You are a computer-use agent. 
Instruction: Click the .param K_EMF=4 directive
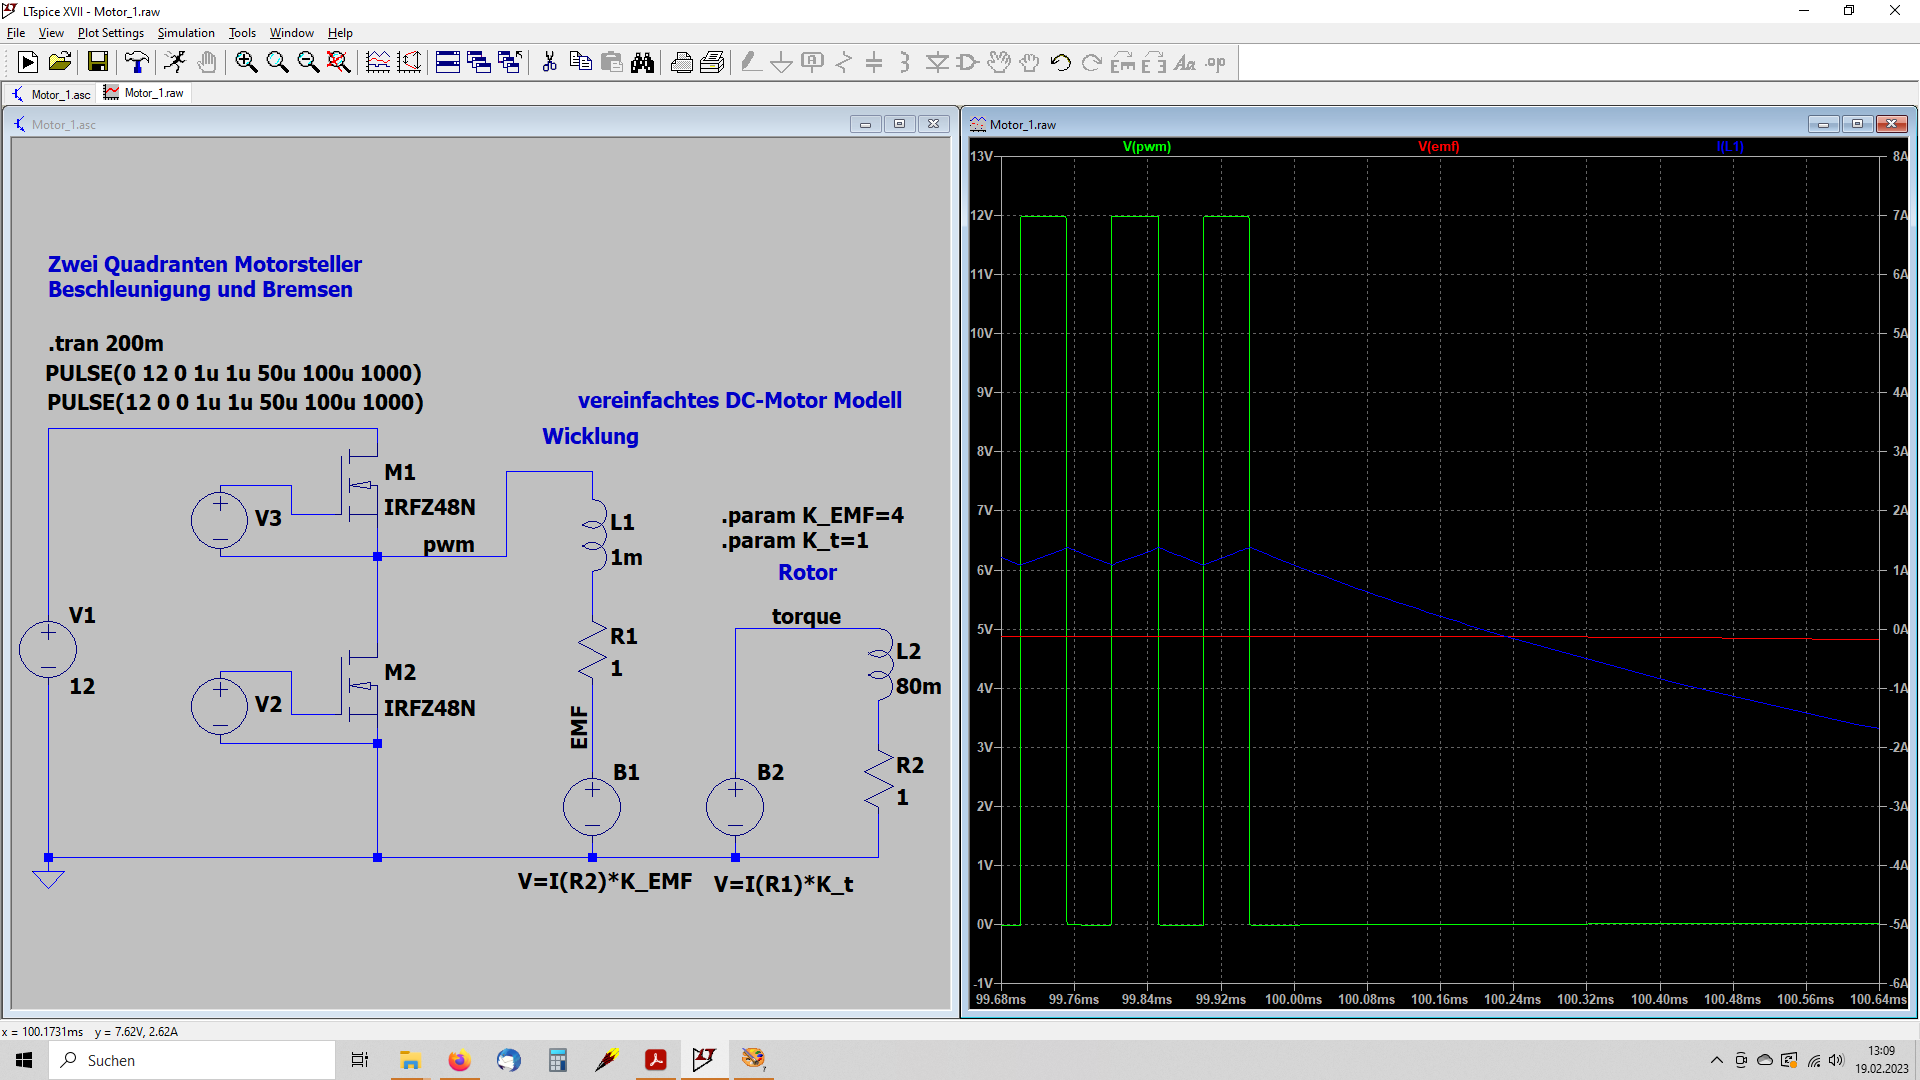[812, 515]
